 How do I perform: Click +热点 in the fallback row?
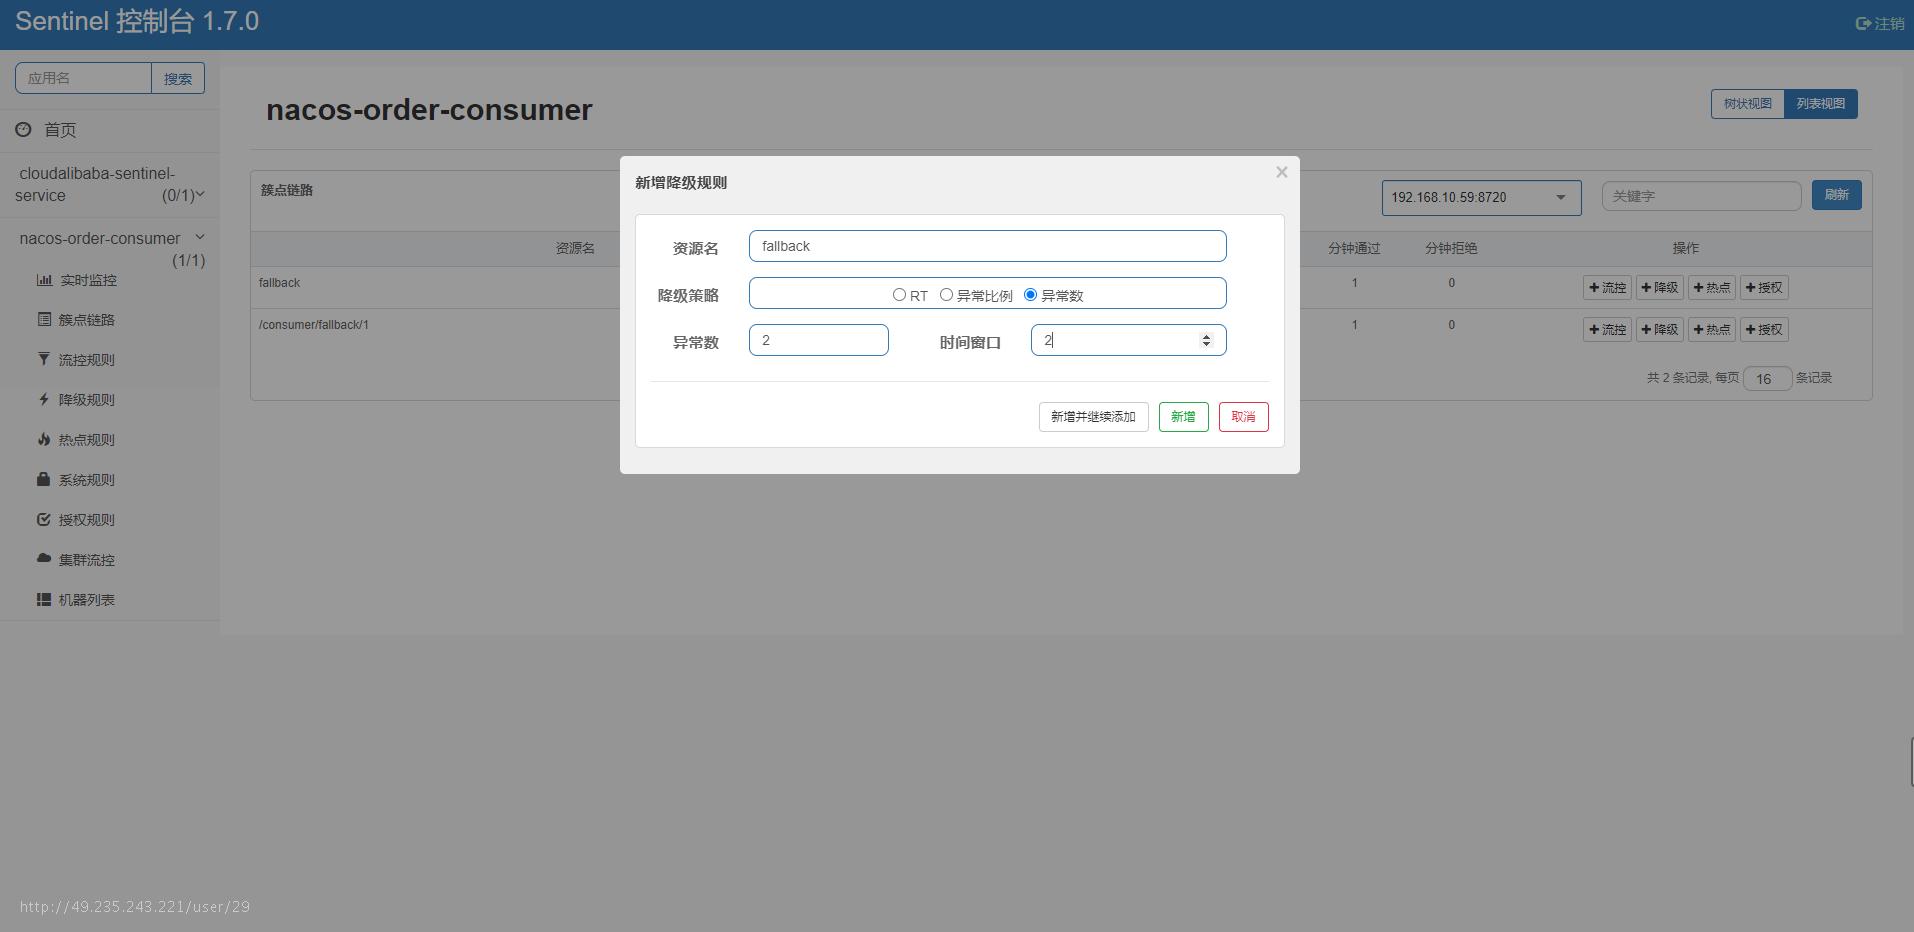click(x=1712, y=288)
